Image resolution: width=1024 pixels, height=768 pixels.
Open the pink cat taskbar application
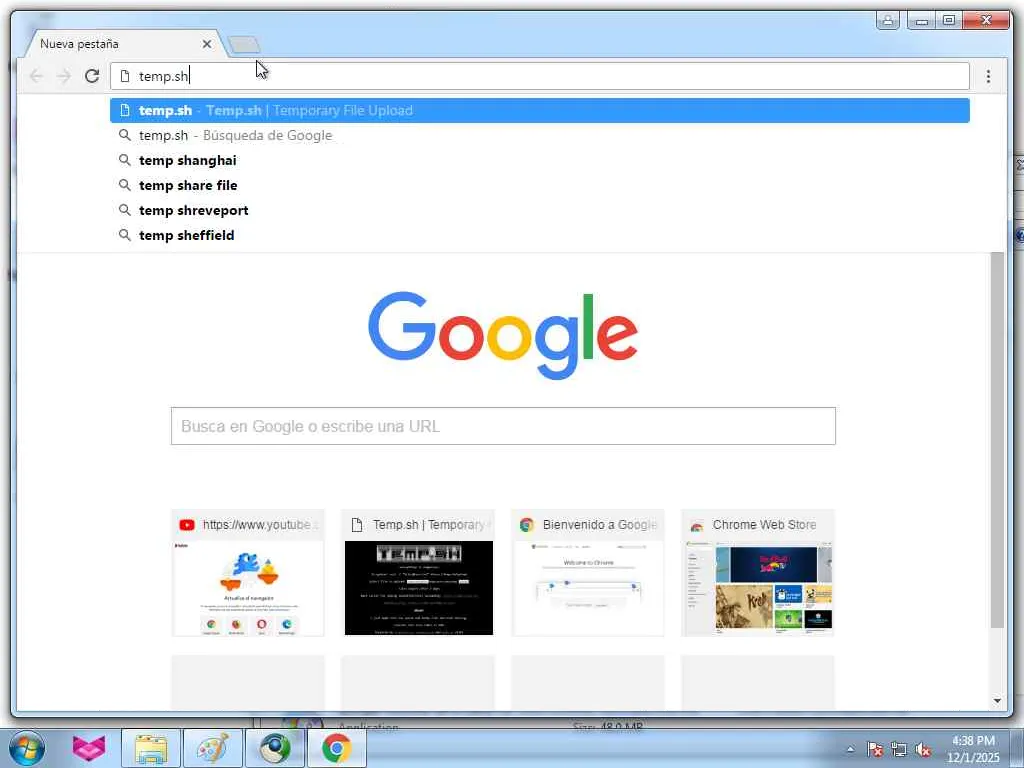pos(89,748)
